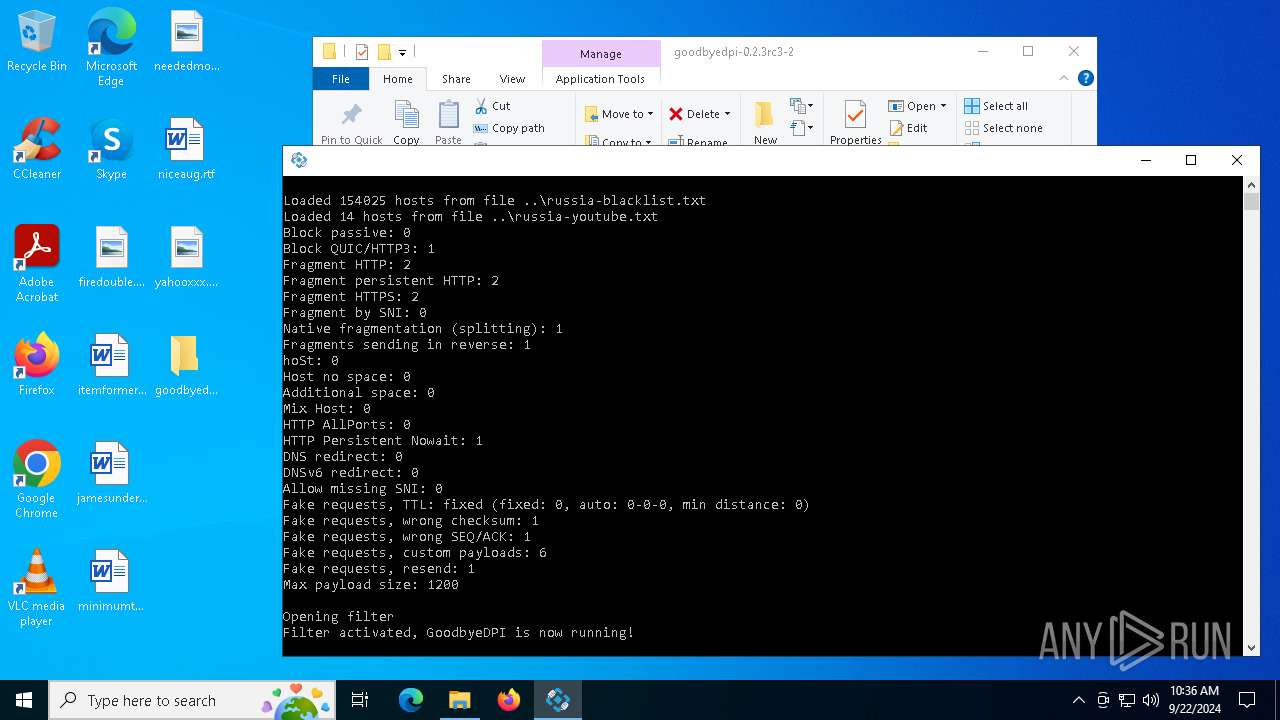Select the niceaug.rtf document on desktop
Viewport: 1280px width, 720px height.
(x=186, y=150)
